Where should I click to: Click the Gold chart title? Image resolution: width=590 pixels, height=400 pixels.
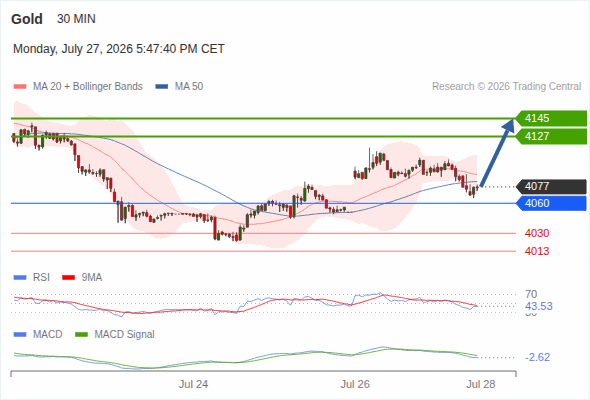tap(27, 19)
